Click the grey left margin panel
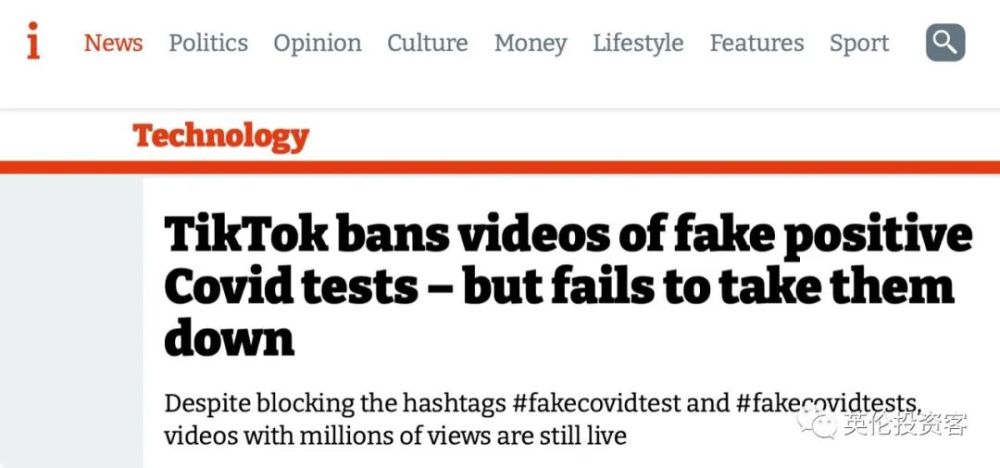 [x=71, y=320]
